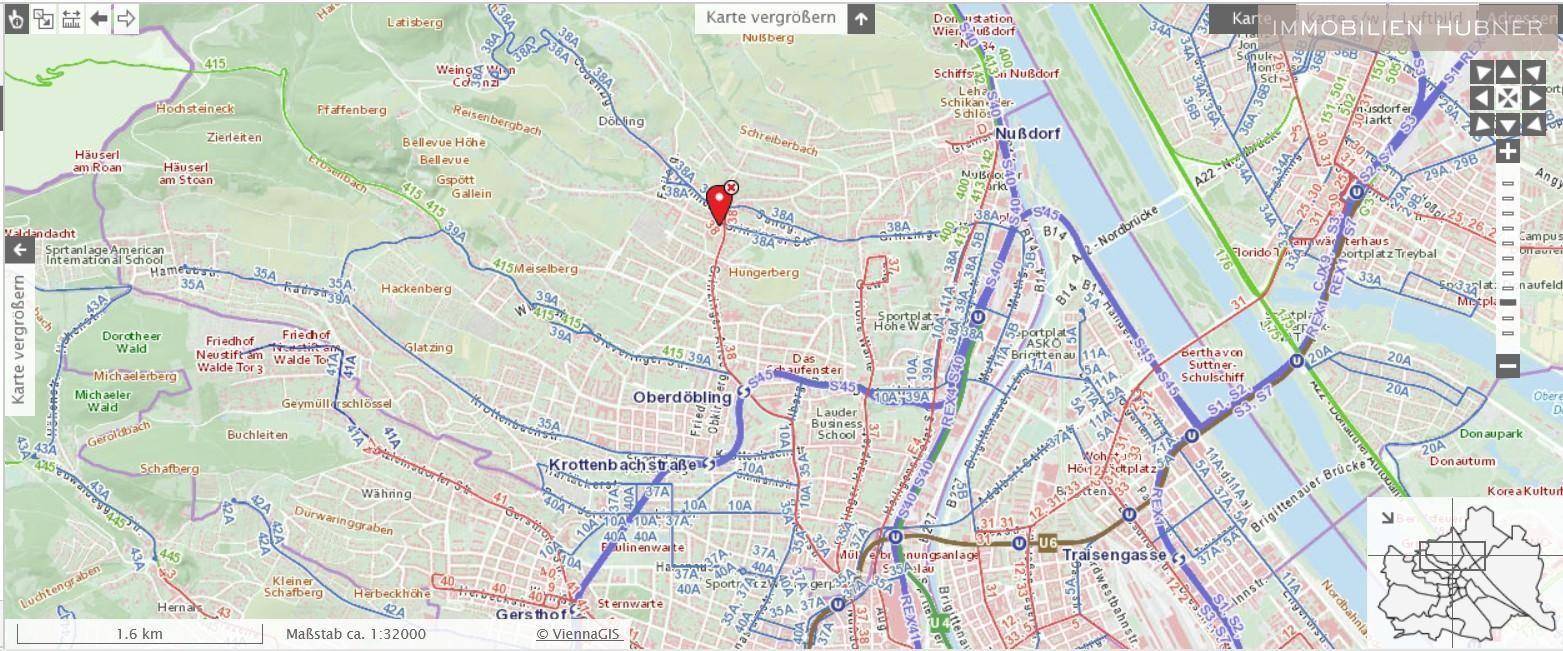The width and height of the screenshot is (1563, 651).
Task: Show full map extent via center pan icon
Action: pos(1508,98)
